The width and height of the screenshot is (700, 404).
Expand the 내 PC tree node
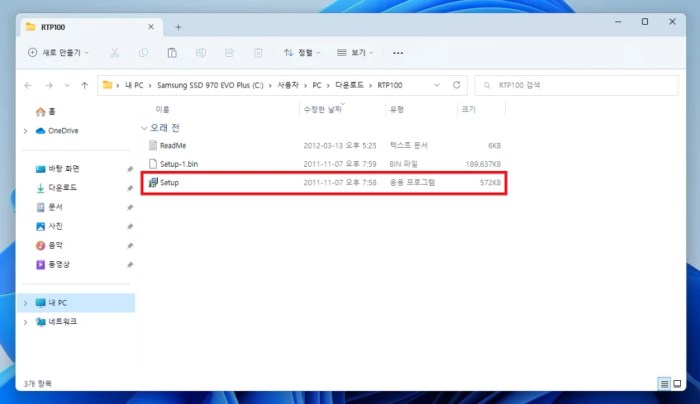pos(25,303)
